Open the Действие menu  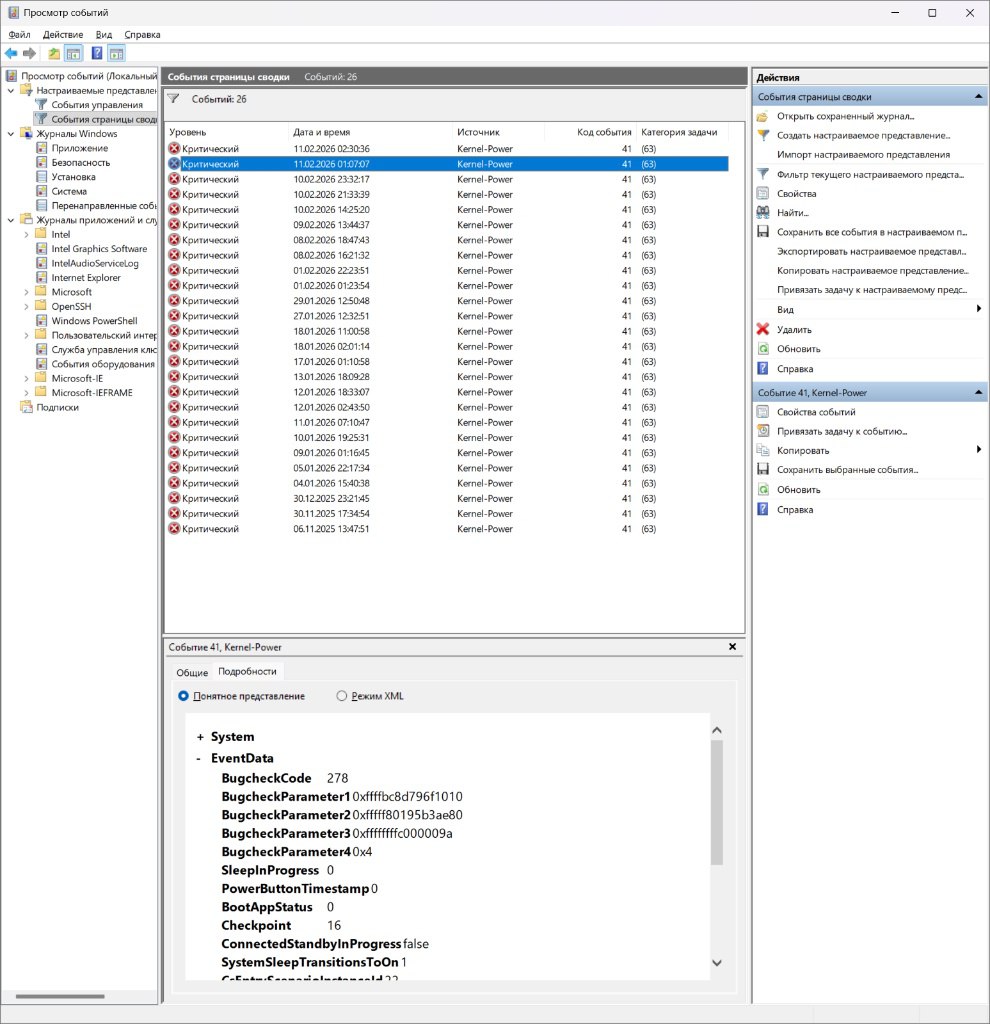pos(63,34)
